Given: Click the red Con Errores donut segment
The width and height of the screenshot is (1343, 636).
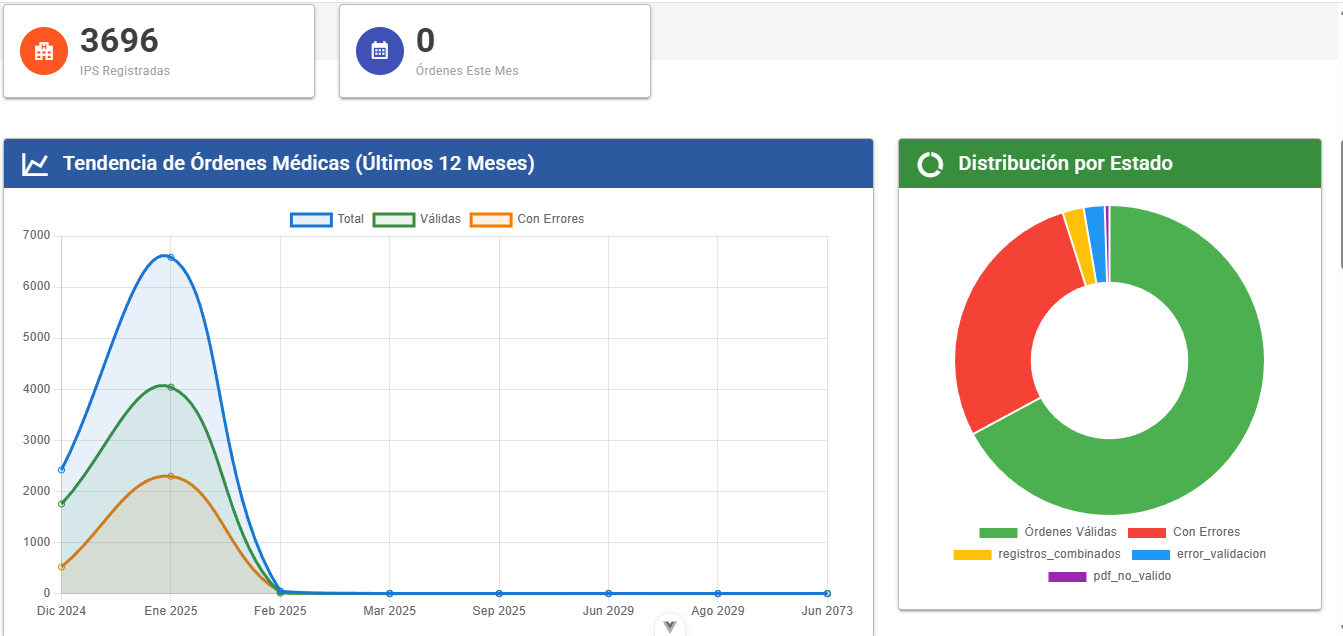Looking at the screenshot, I should click(1000, 320).
